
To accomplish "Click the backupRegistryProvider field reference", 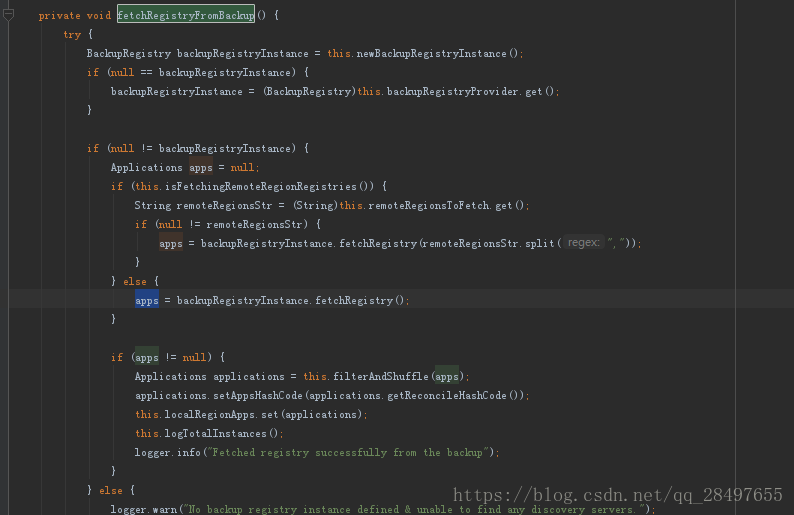I will coord(452,92).
